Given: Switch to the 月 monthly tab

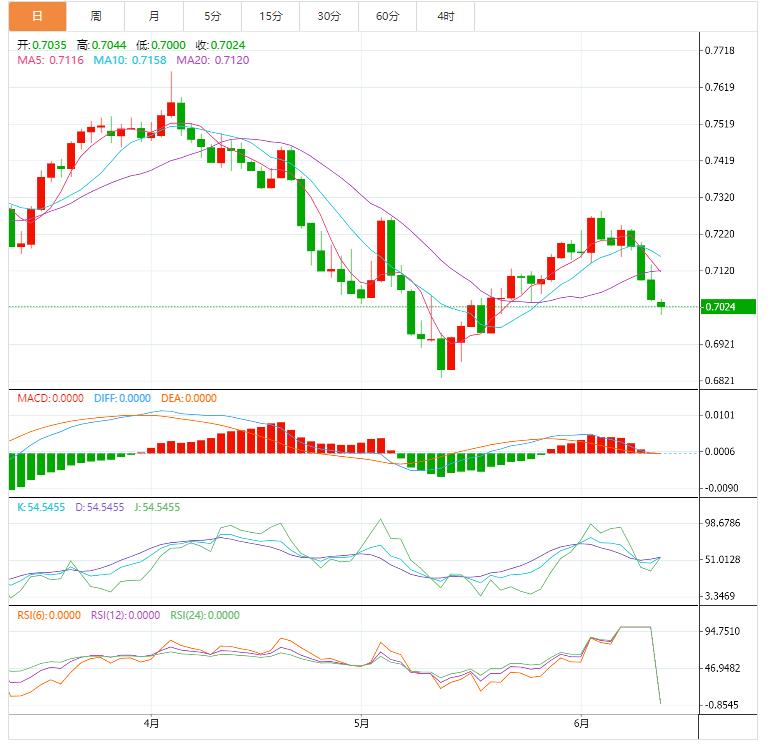Looking at the screenshot, I should click(154, 16).
